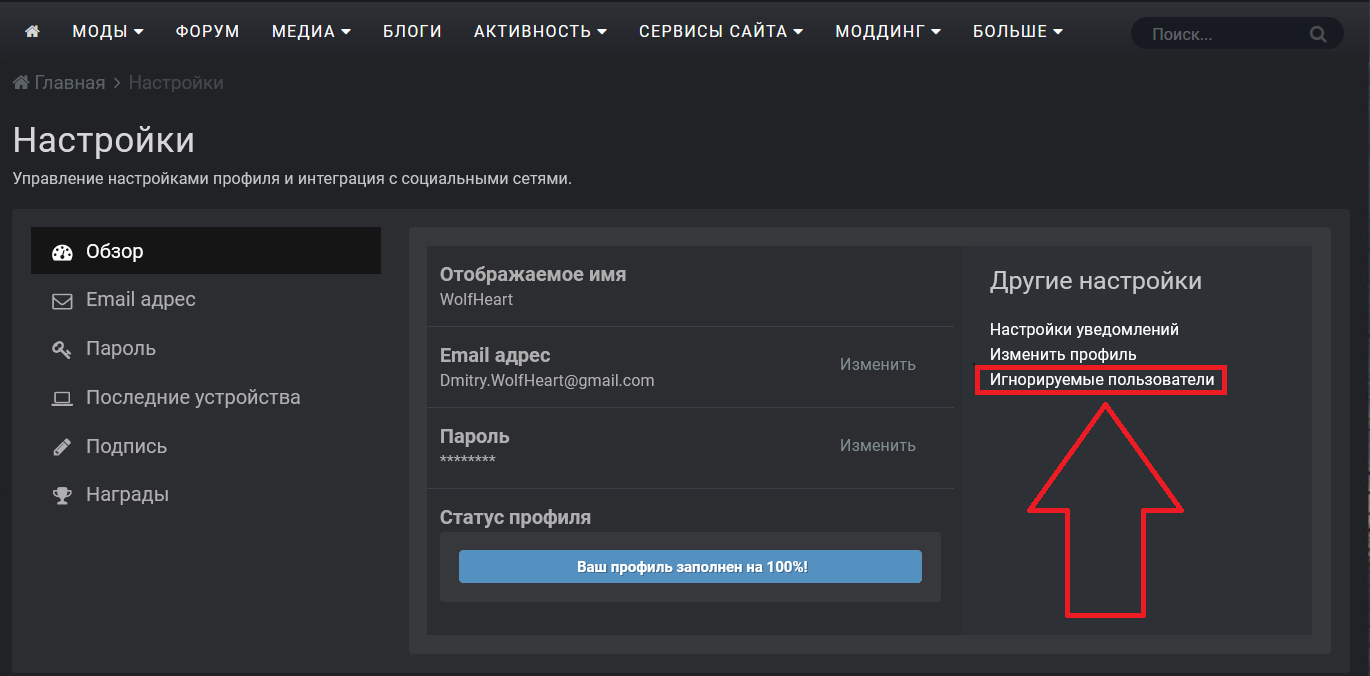Click the Статус профиля label
1370x676 pixels.
coord(515,518)
